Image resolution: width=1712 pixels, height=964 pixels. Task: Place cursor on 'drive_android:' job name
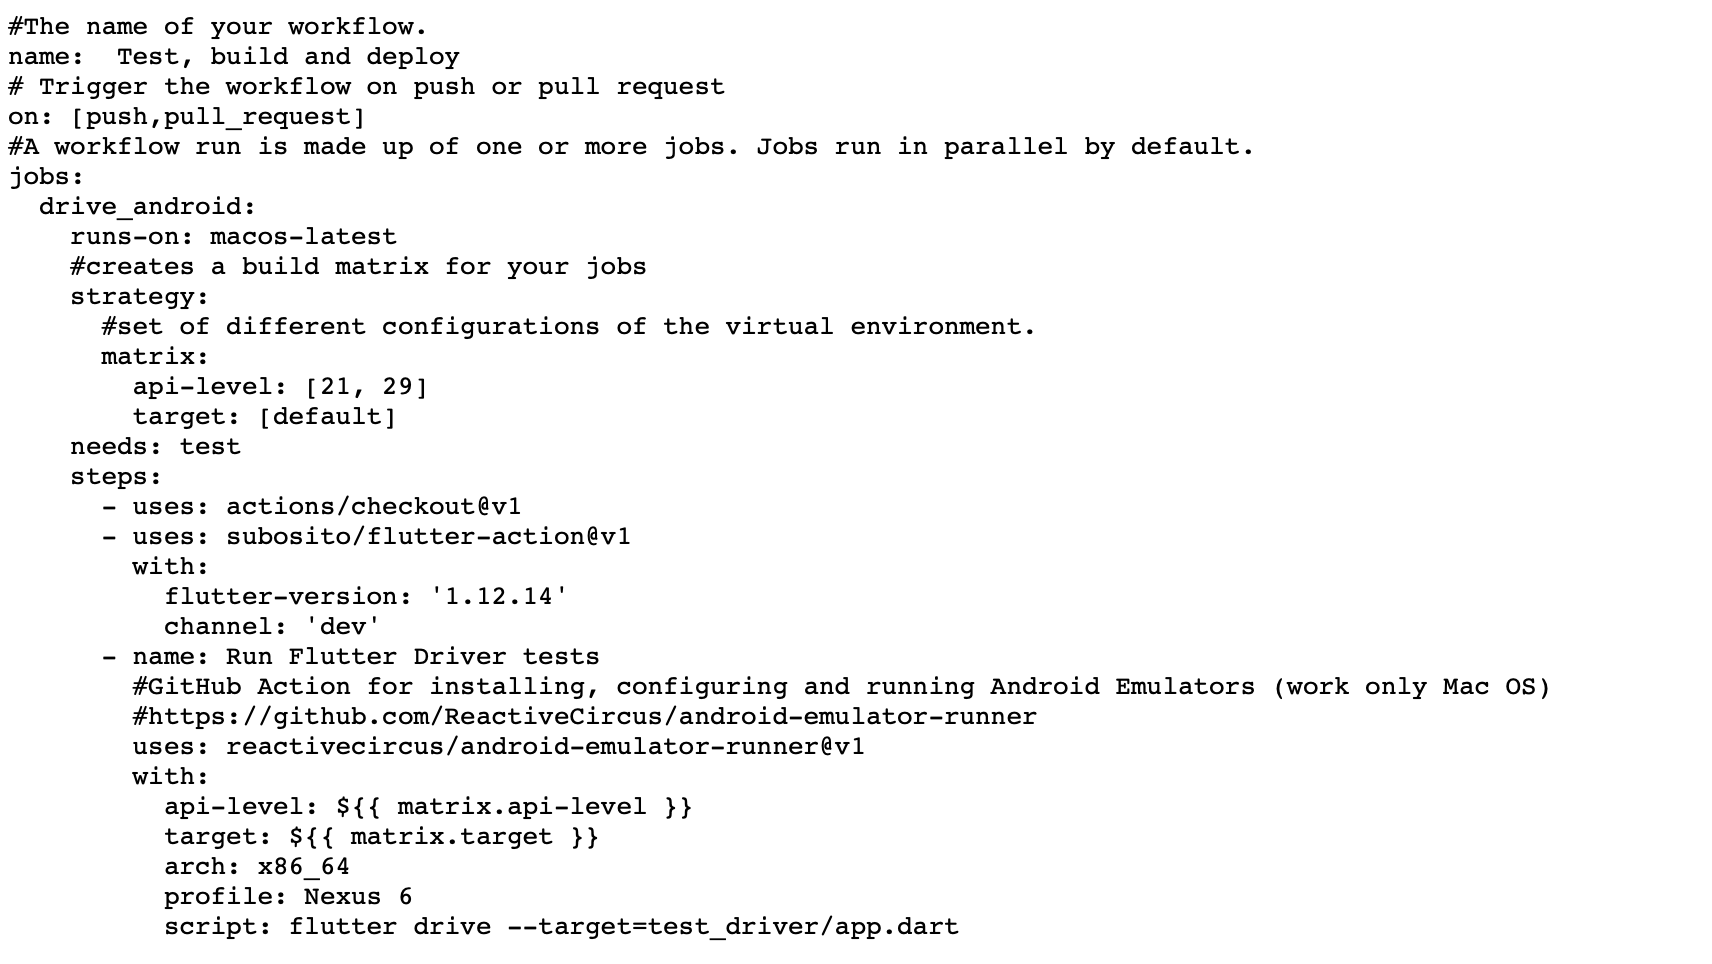148,207
